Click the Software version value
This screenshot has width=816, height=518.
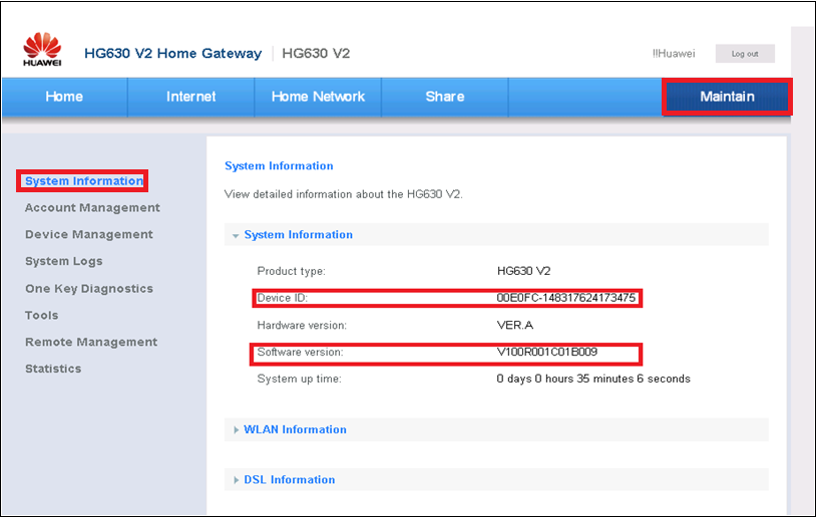547,352
